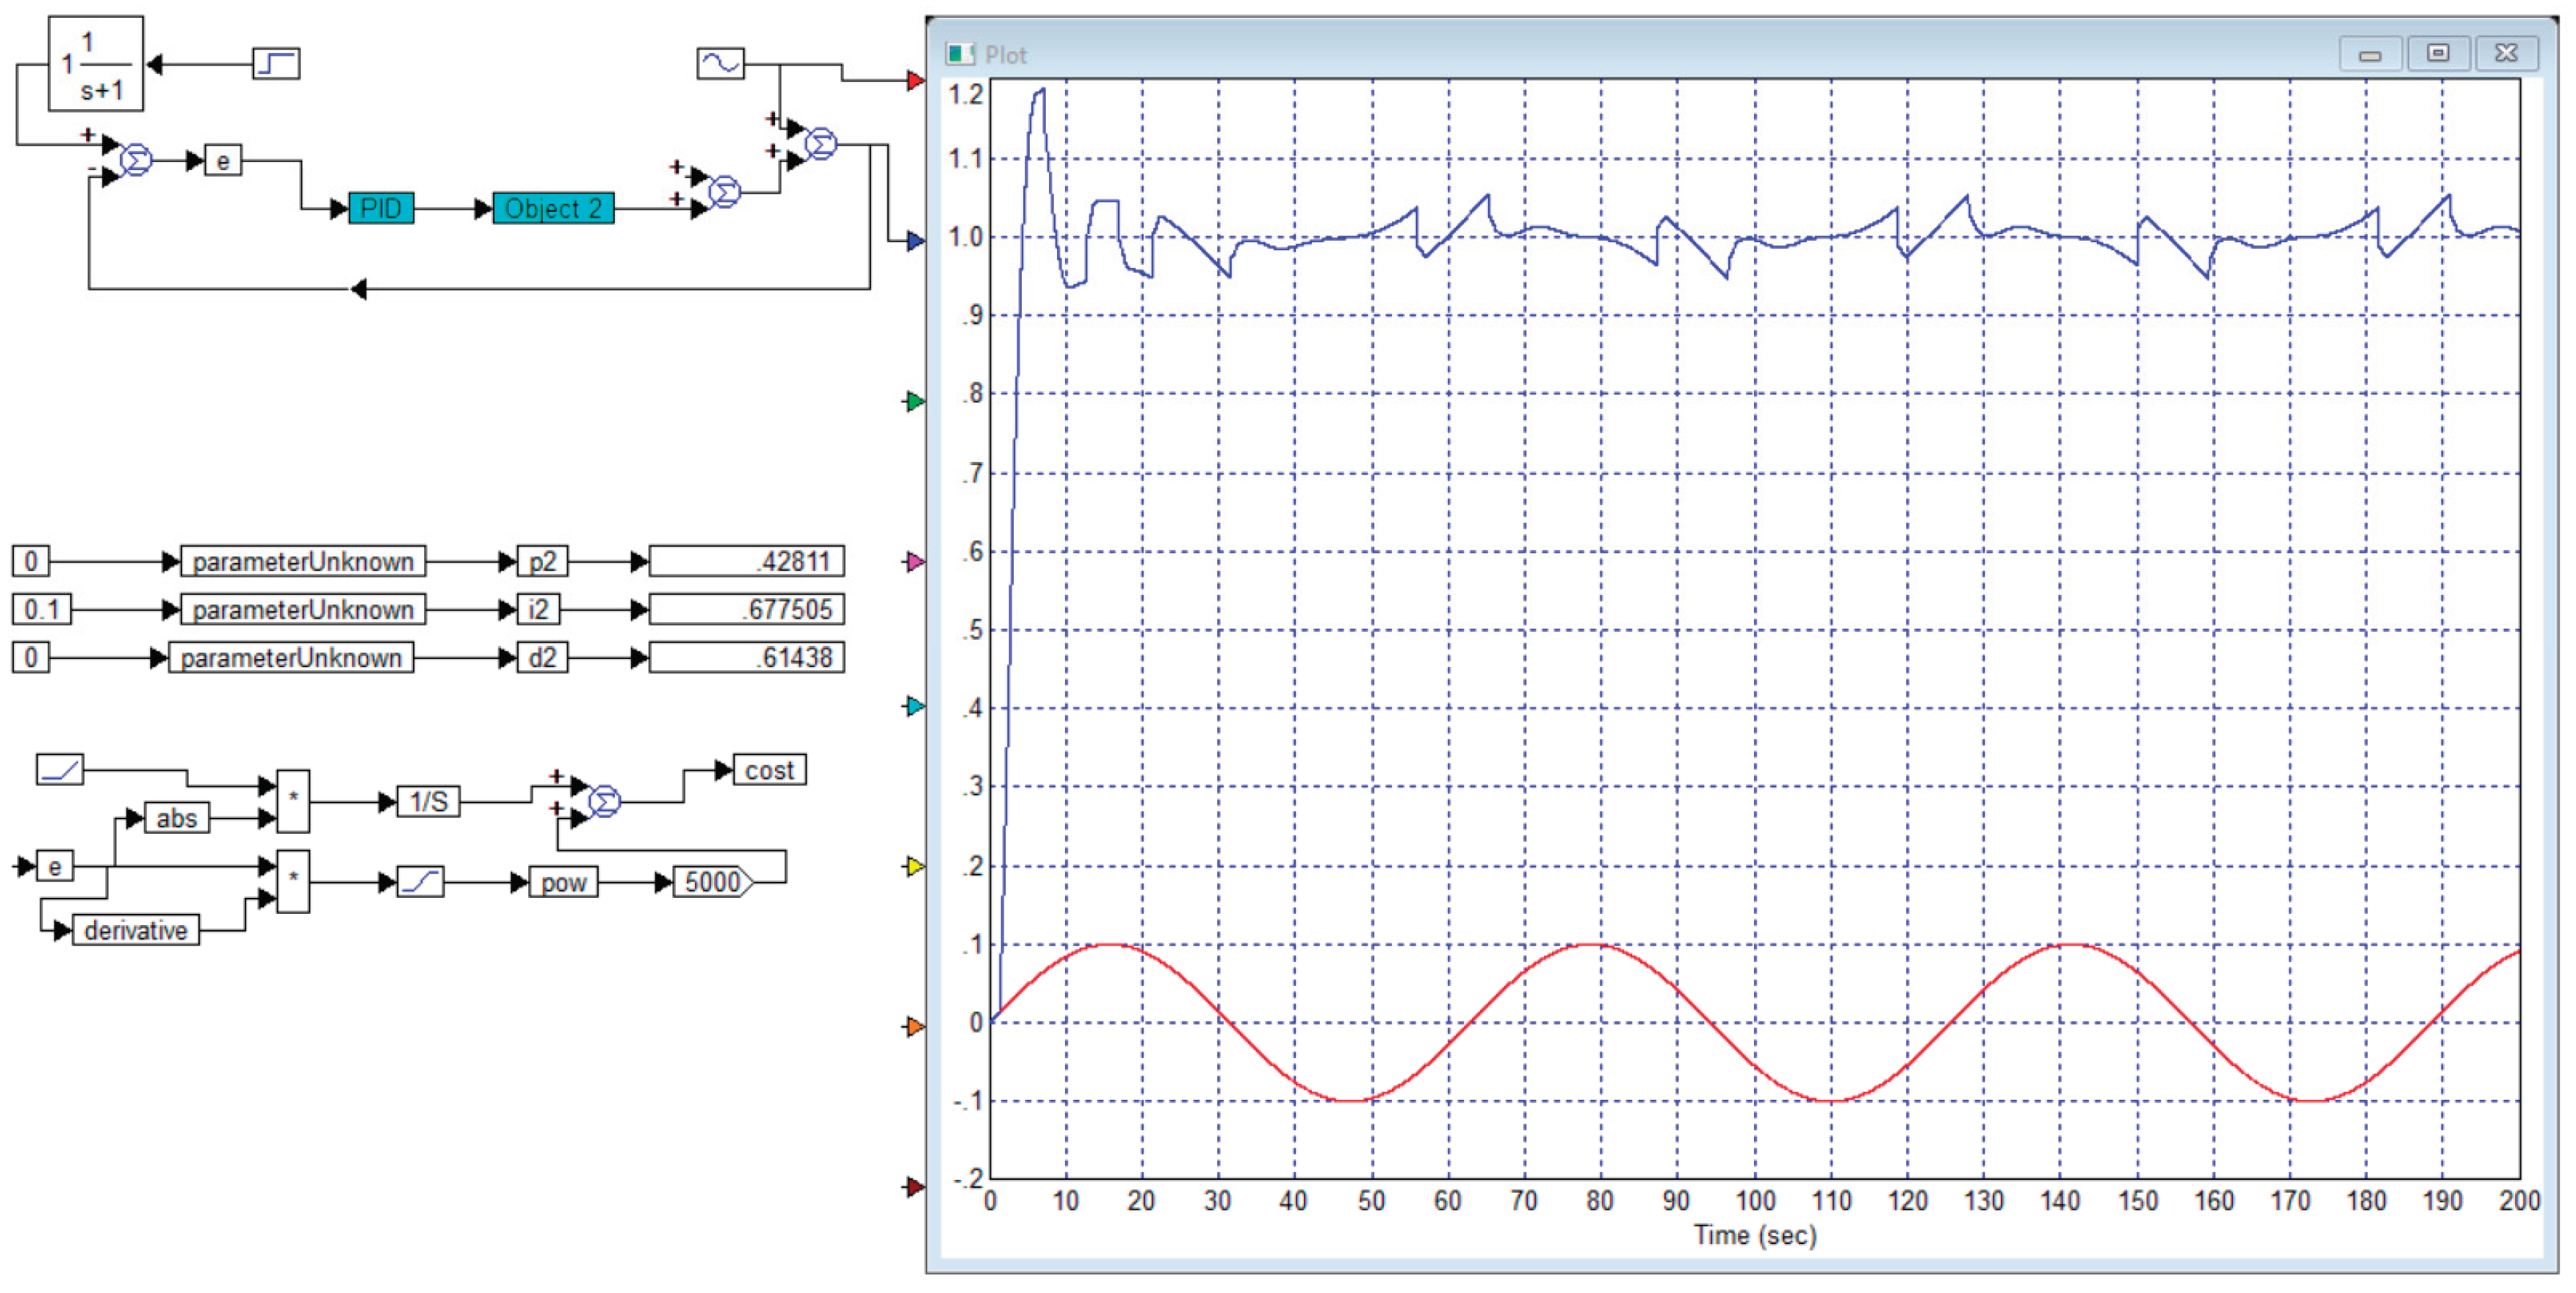Click the p2 variable block
2576x1293 pixels.
pyautogui.click(x=543, y=561)
